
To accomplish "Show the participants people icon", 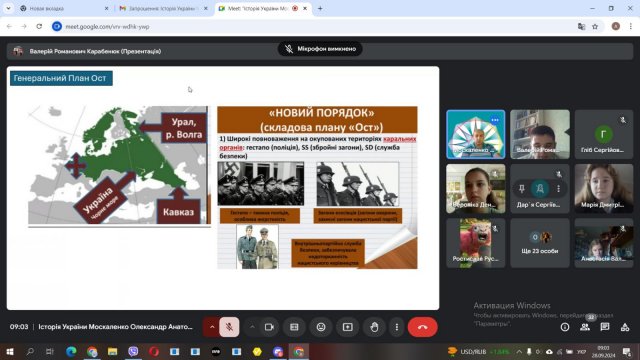I will click(585, 327).
